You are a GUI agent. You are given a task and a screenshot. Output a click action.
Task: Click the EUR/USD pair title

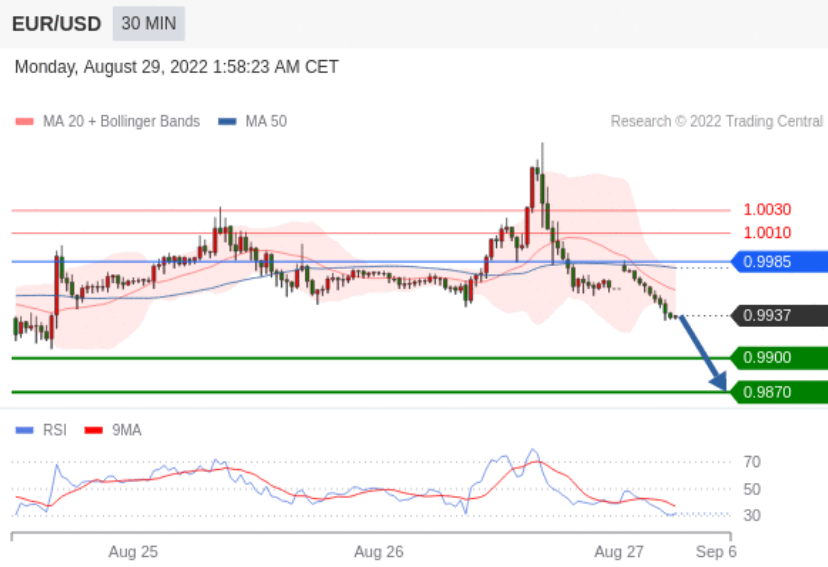(x=57, y=24)
